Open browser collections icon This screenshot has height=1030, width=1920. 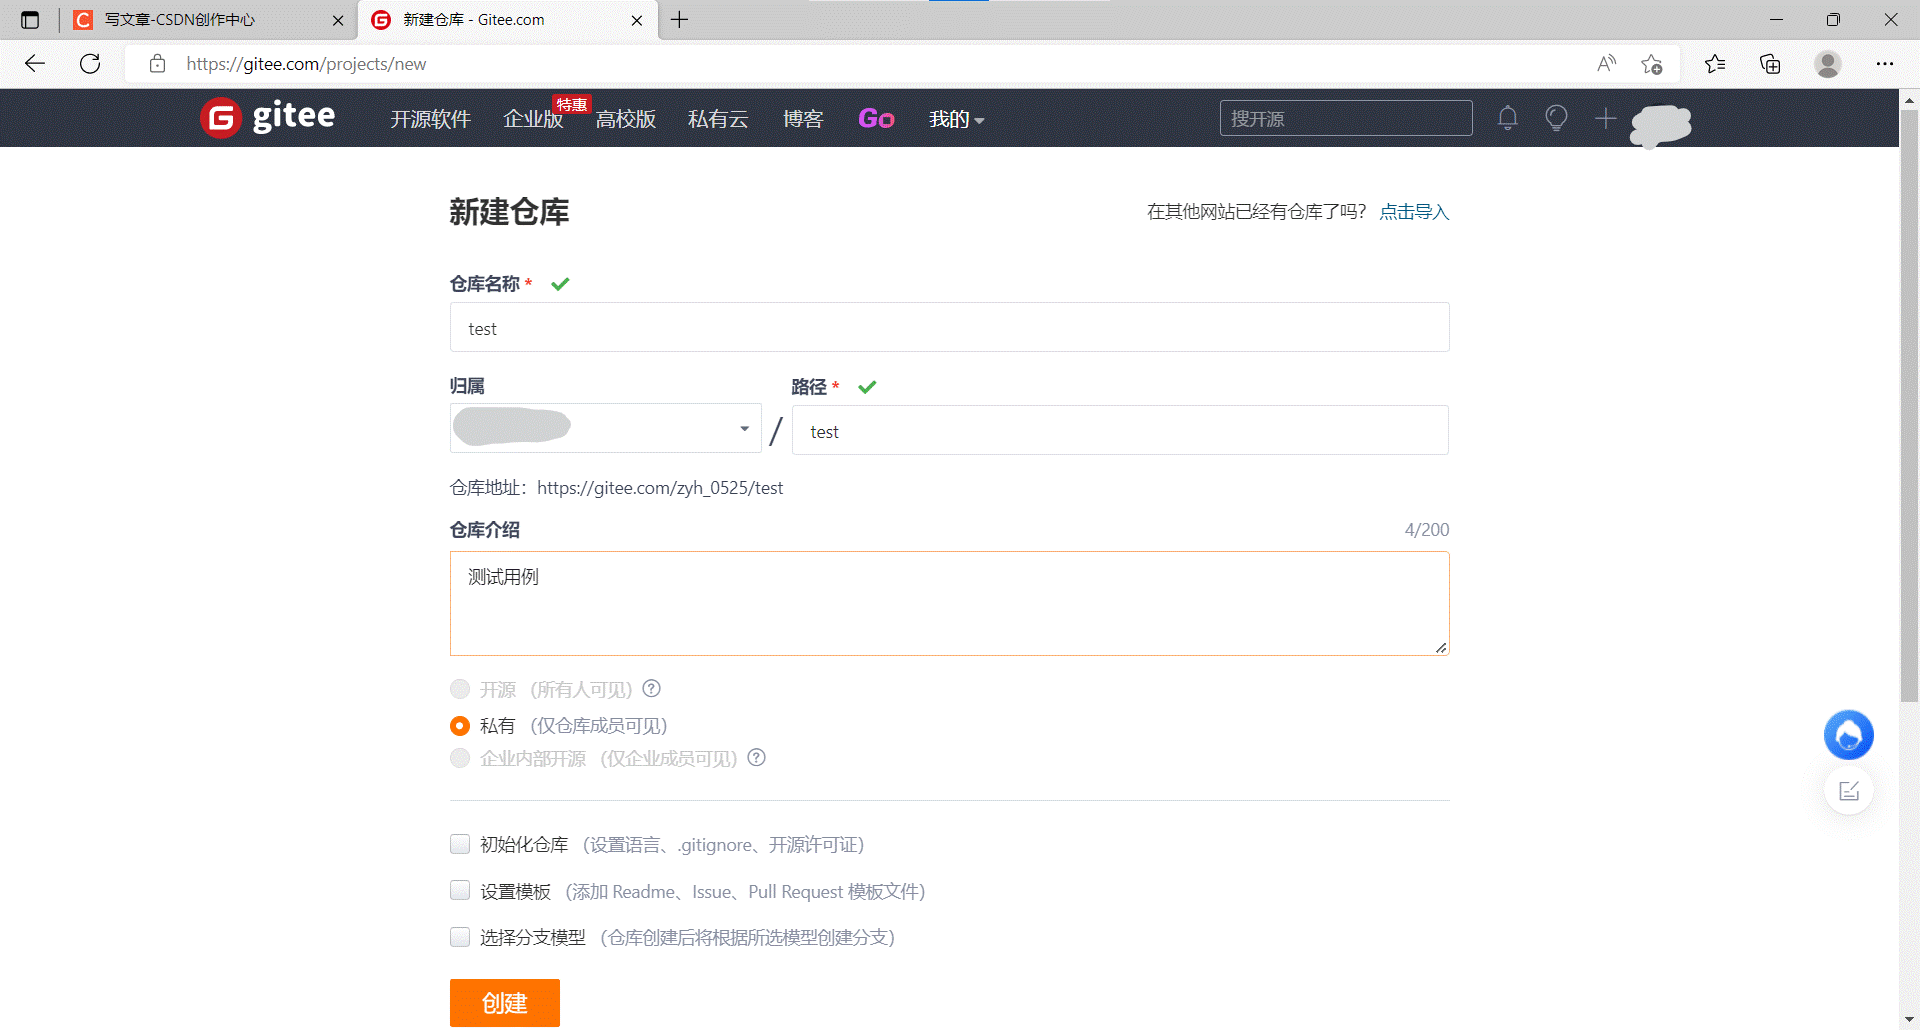tap(1770, 64)
